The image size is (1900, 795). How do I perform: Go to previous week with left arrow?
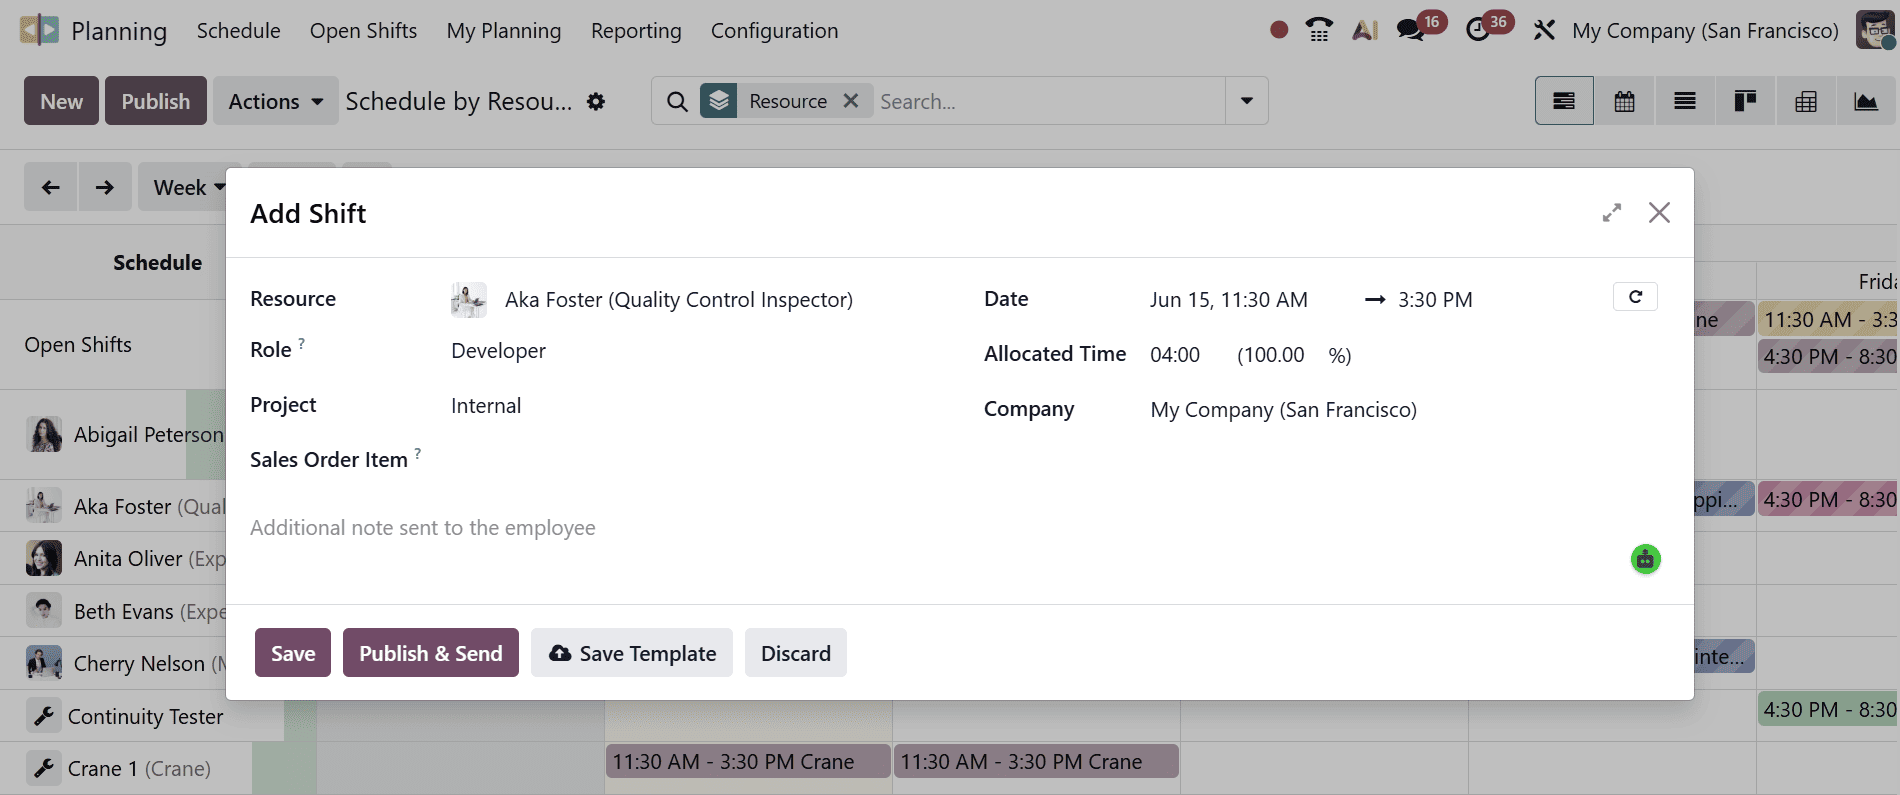[x=51, y=187]
